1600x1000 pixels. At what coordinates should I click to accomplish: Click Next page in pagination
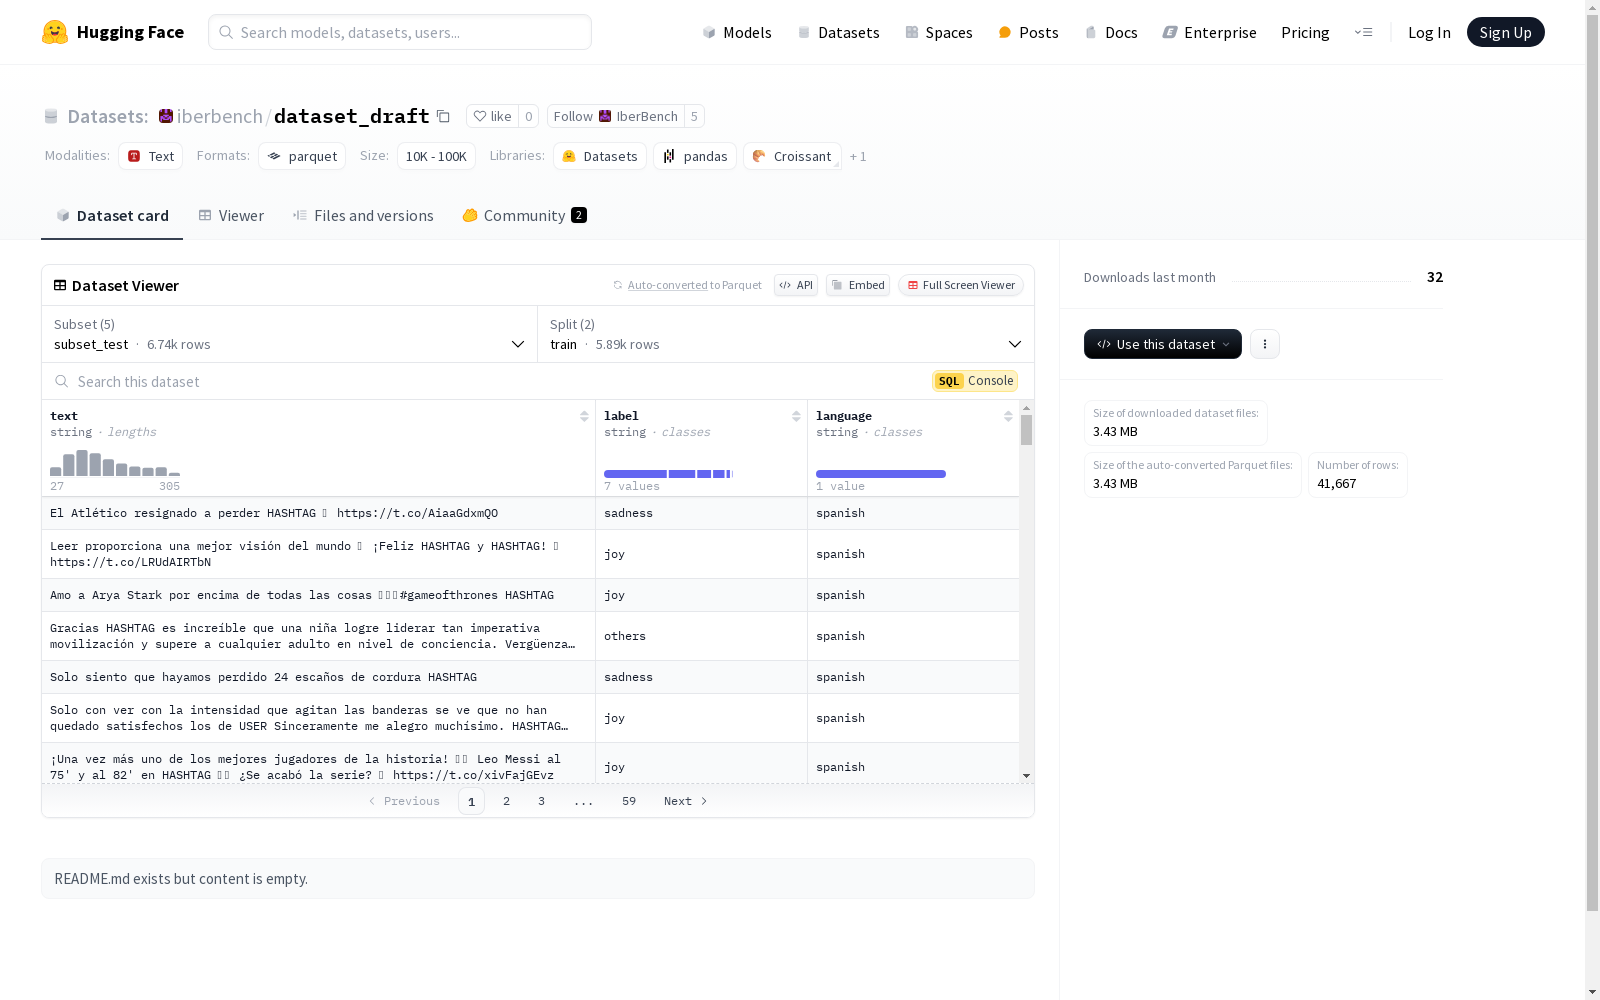coord(686,801)
